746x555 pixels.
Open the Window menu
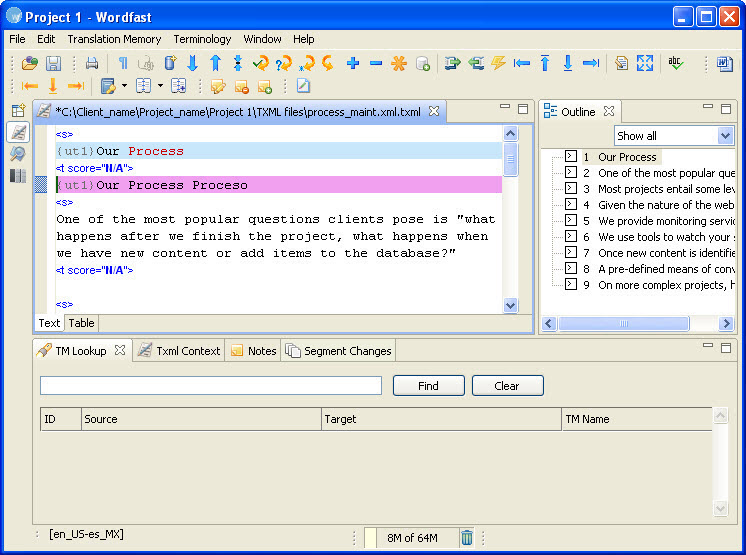point(262,39)
